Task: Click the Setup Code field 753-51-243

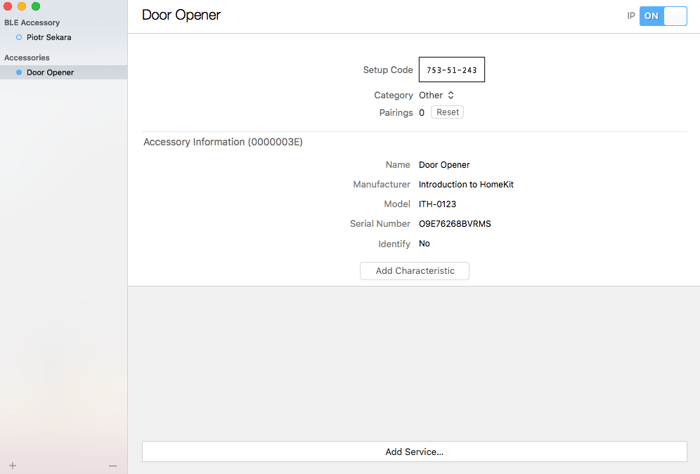Action: [451, 70]
